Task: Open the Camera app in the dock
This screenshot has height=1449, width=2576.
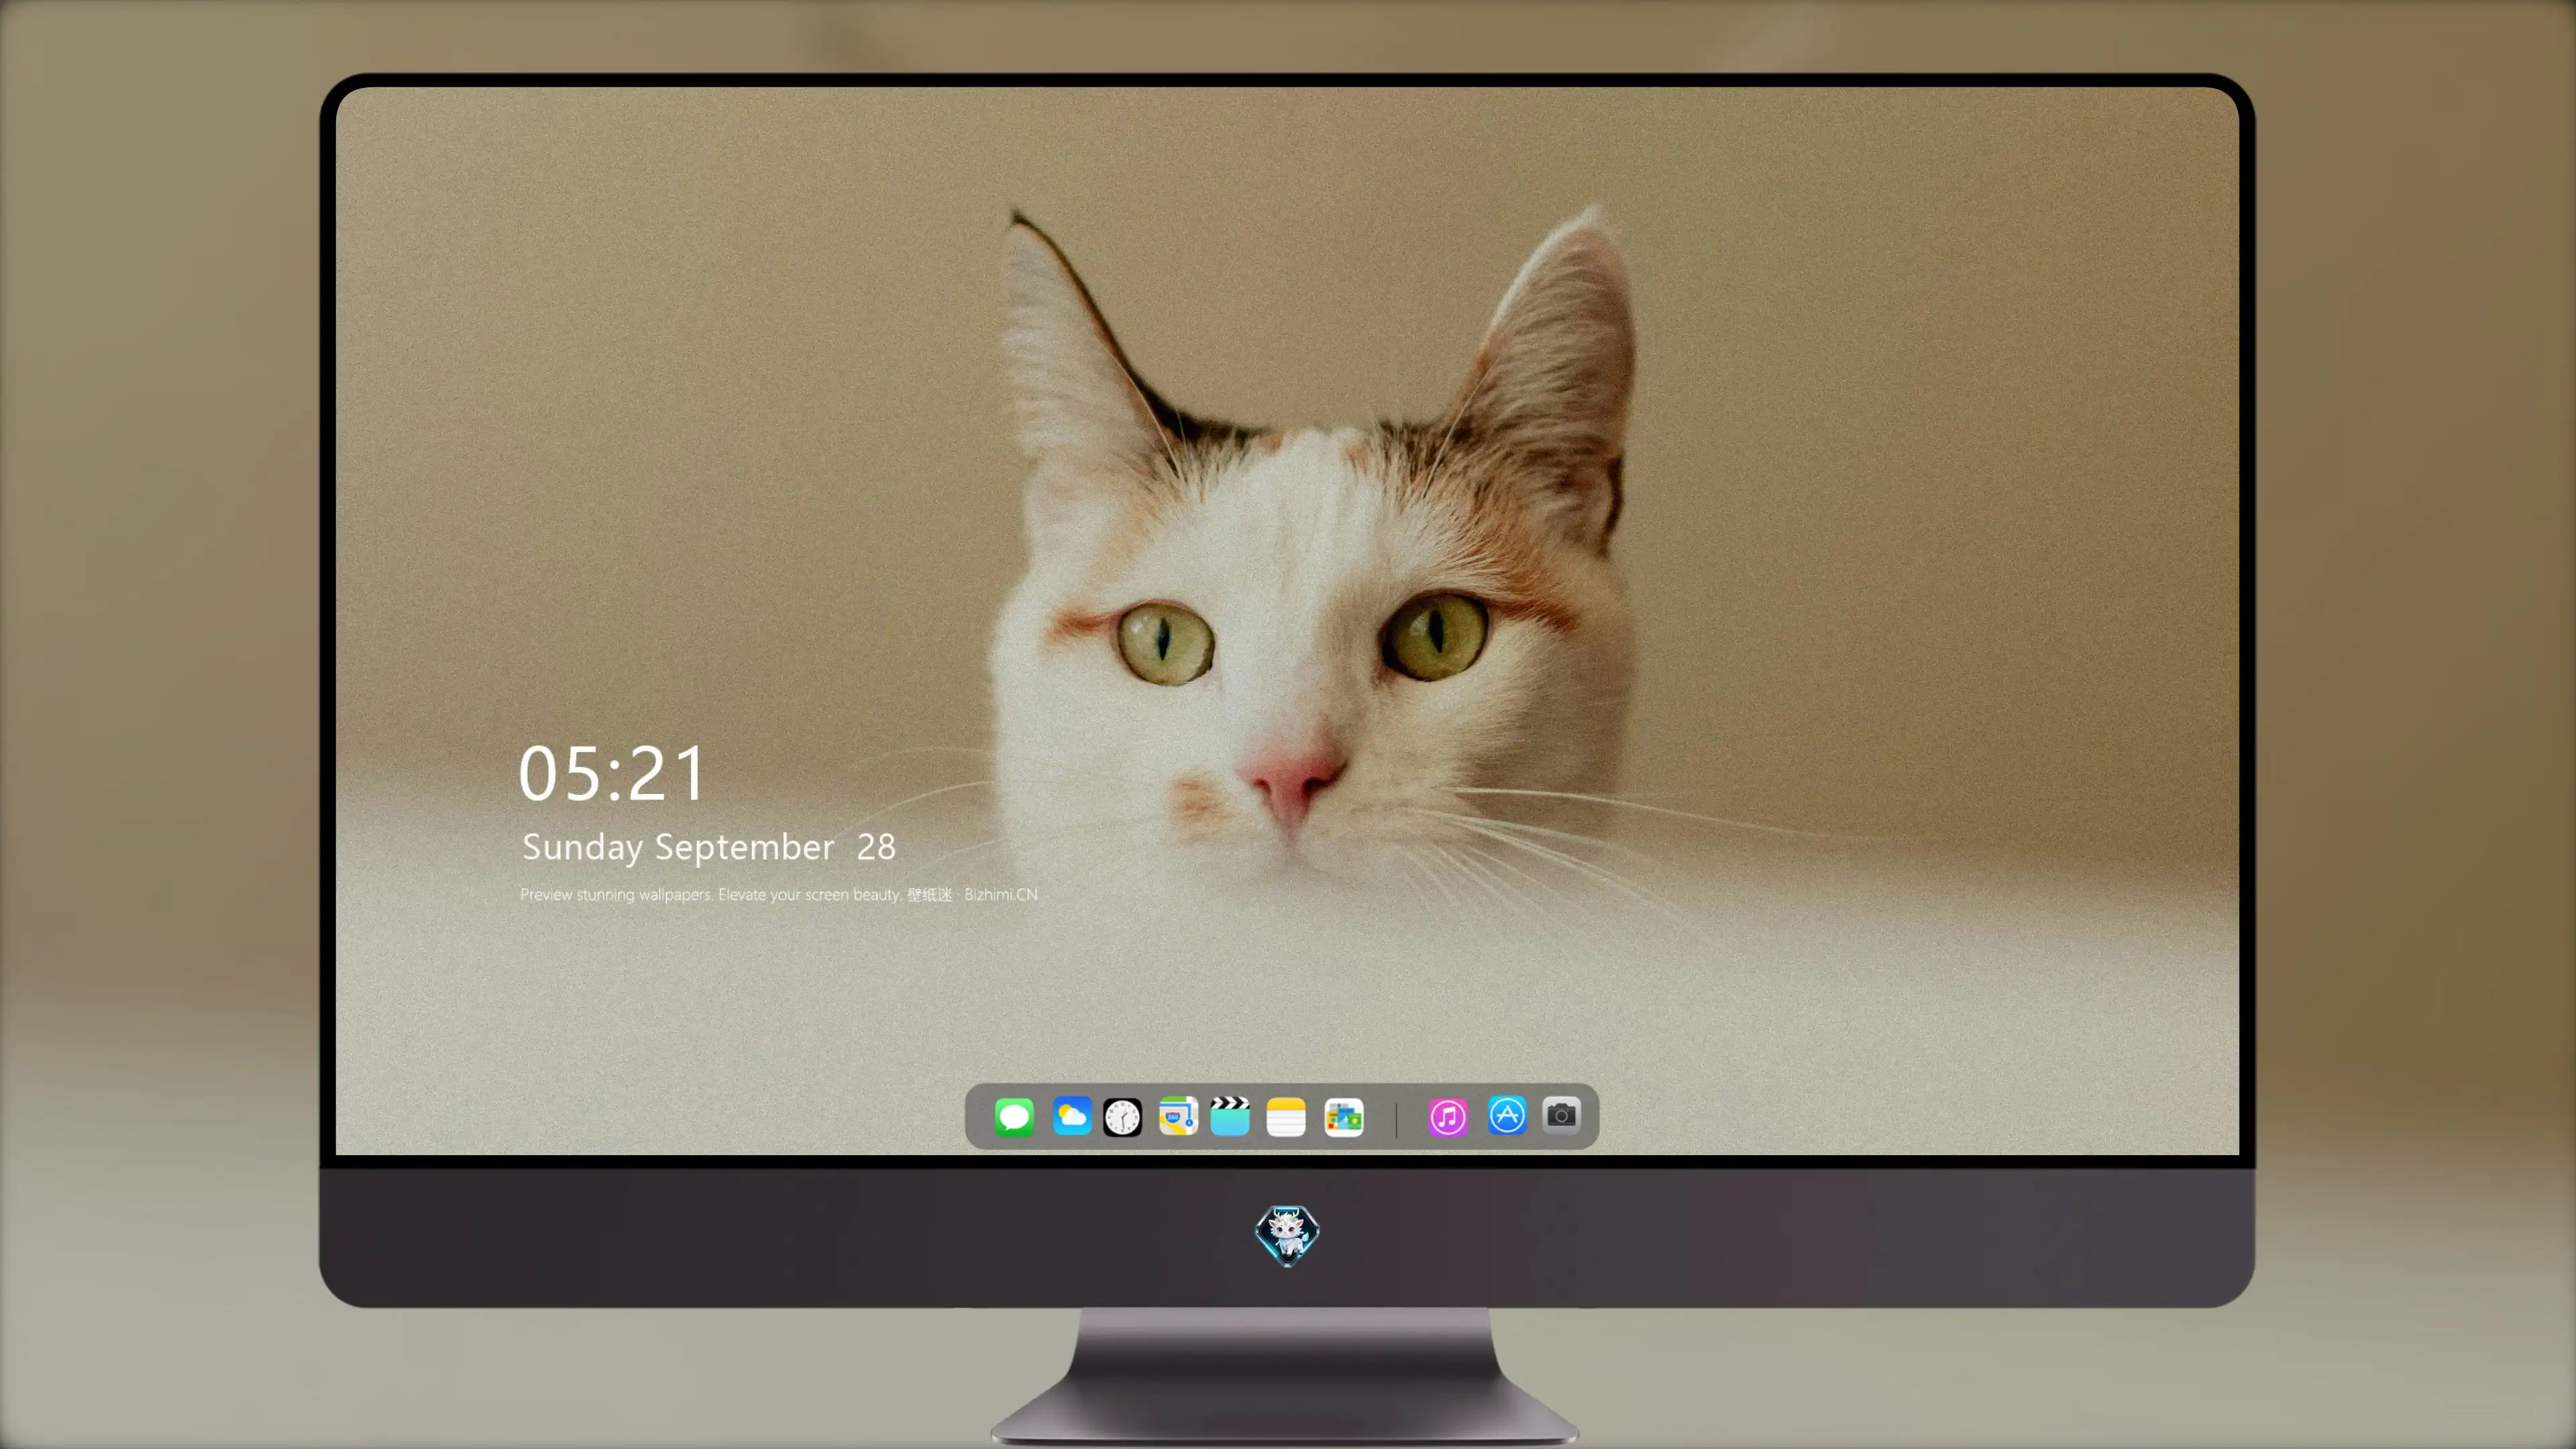Action: 1561,1115
